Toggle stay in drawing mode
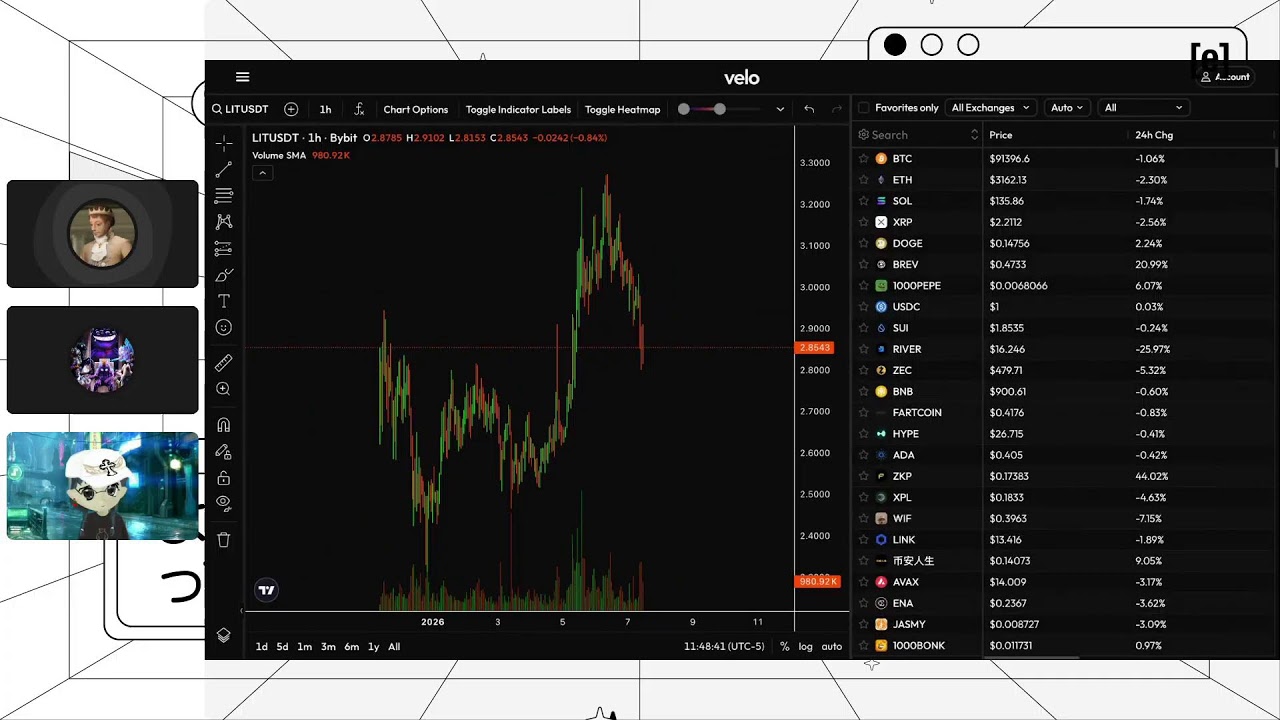 click(x=223, y=452)
